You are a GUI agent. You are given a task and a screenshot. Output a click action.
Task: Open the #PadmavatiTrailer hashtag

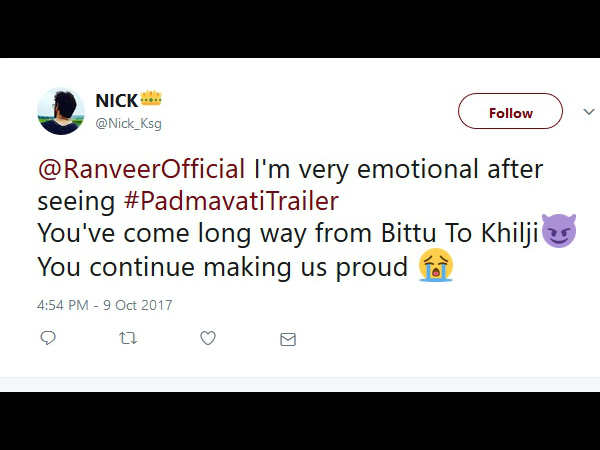click(x=230, y=200)
